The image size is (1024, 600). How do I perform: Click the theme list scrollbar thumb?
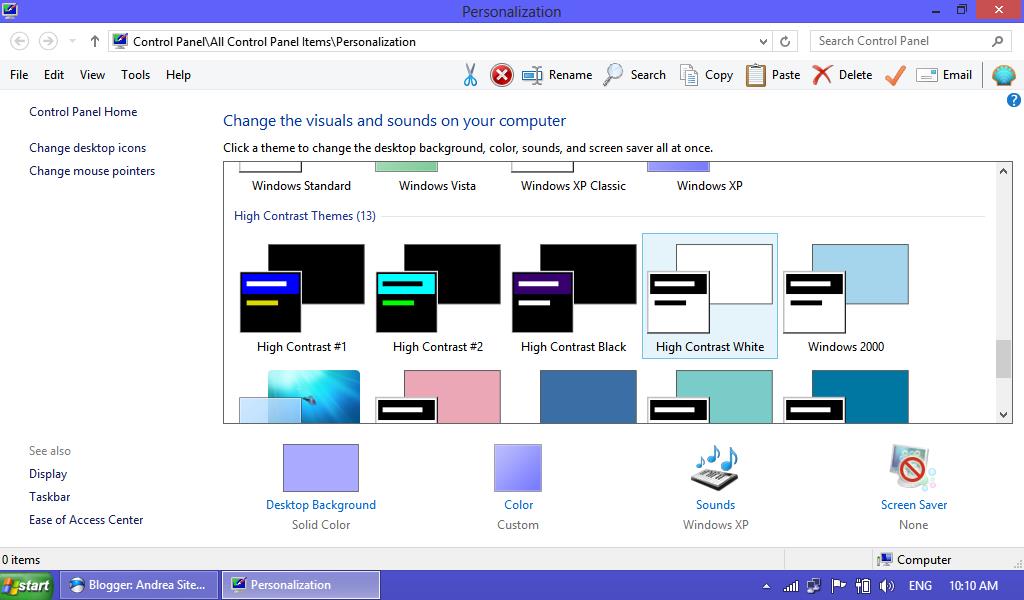point(1003,359)
